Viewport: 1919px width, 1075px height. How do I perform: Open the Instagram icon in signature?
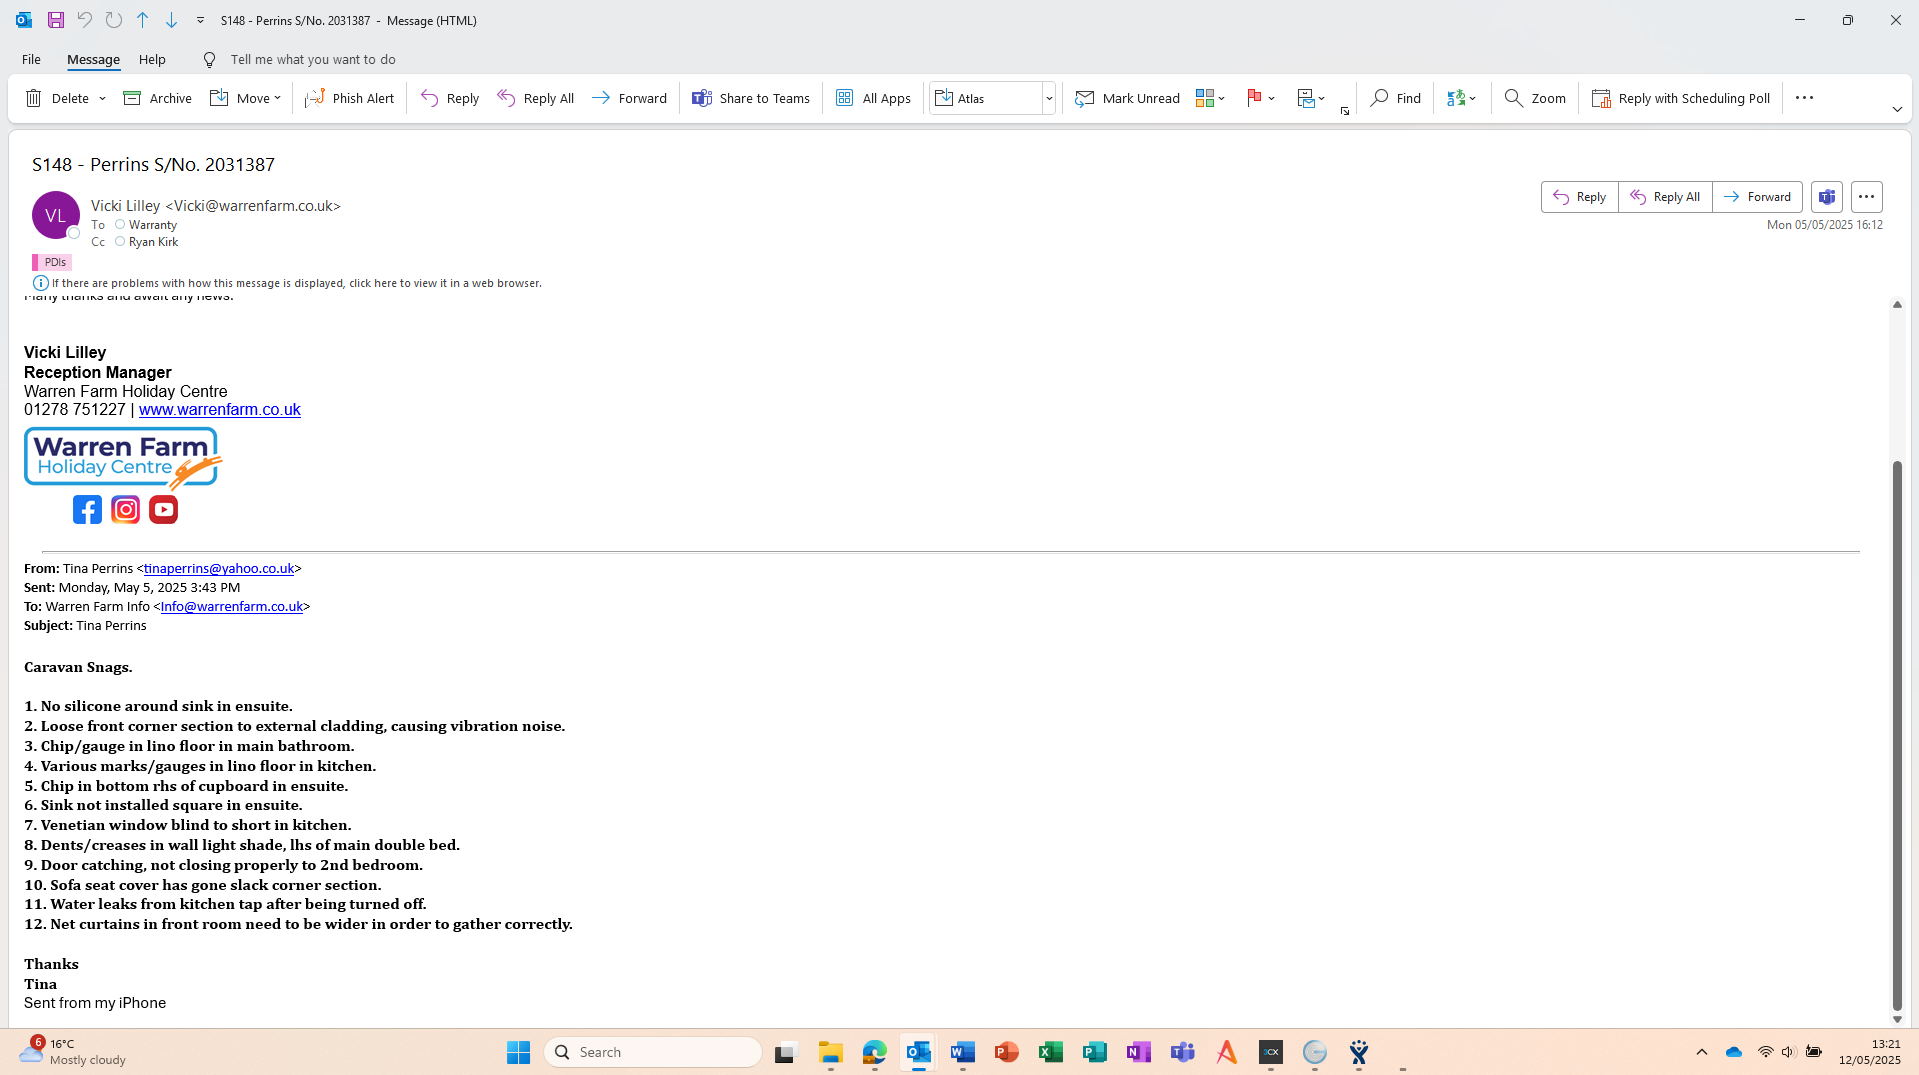(x=125, y=510)
